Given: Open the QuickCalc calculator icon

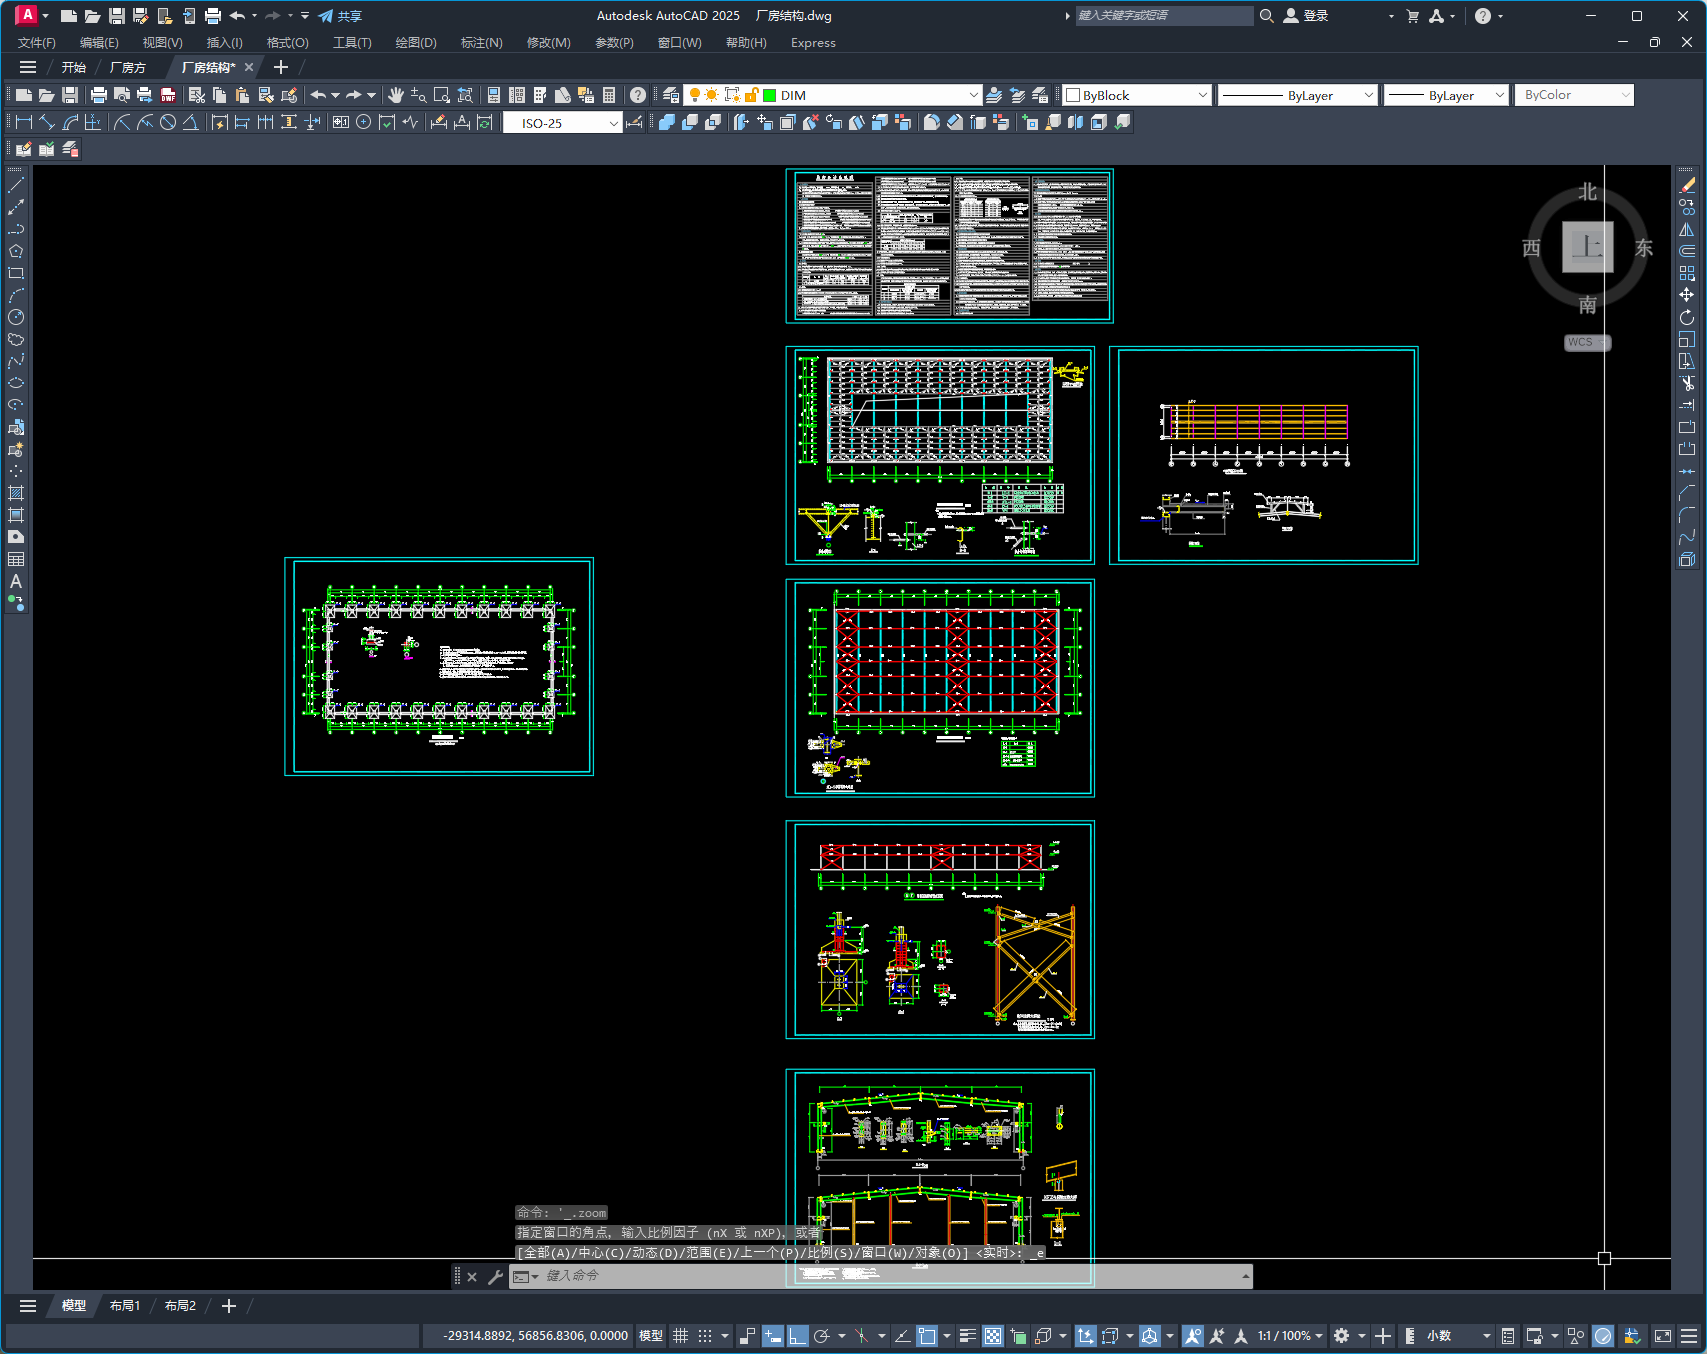Looking at the screenshot, I should tap(609, 95).
